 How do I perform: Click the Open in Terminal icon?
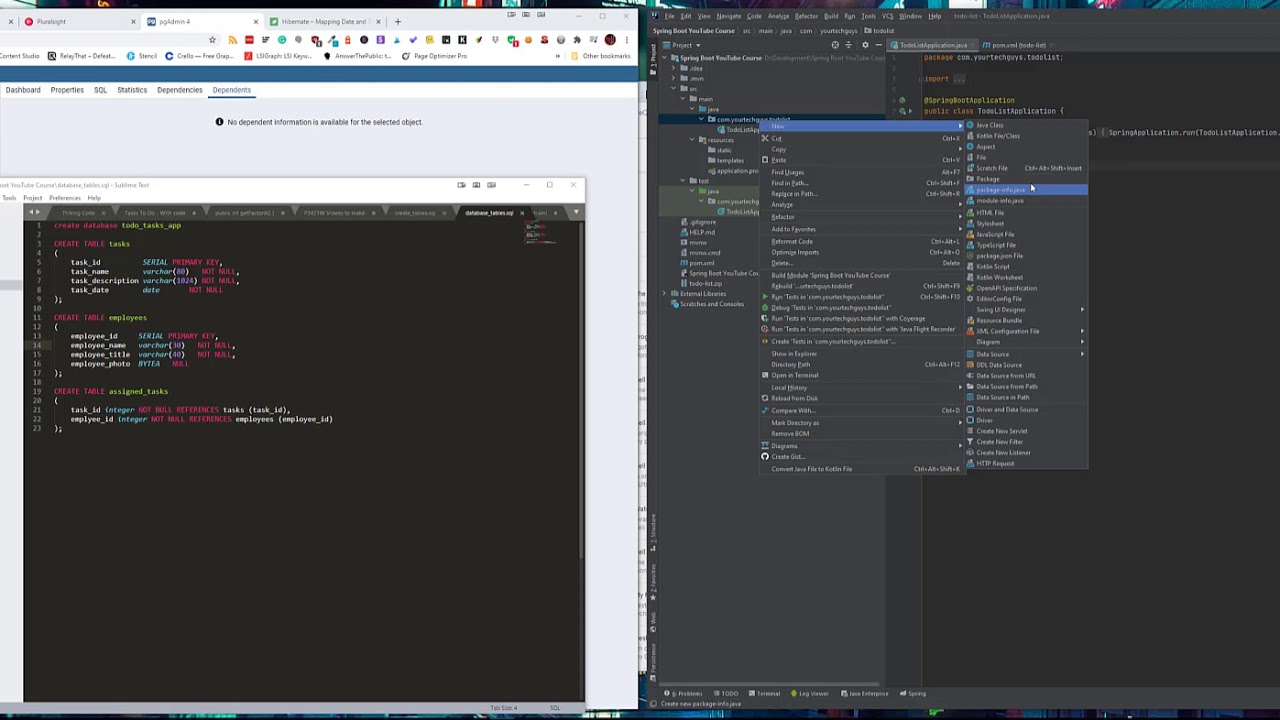point(765,375)
